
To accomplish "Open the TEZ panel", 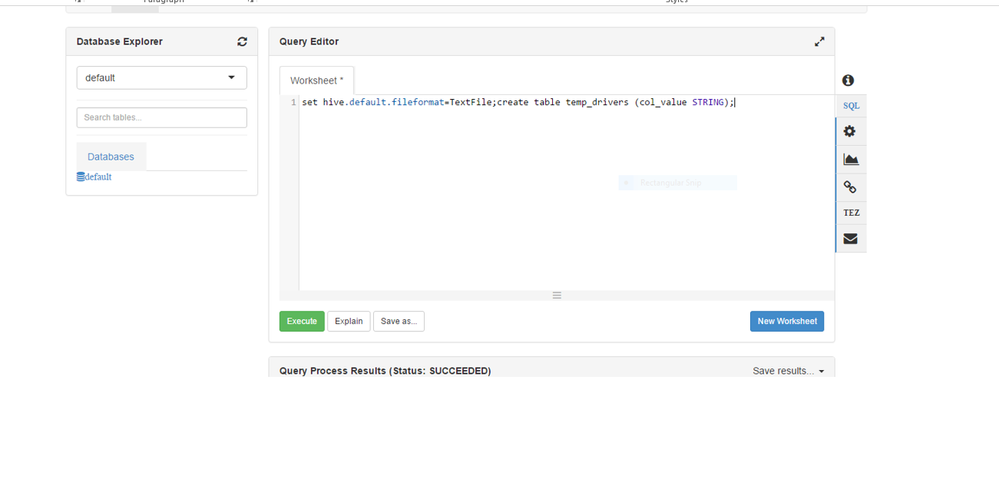I will pos(851,213).
